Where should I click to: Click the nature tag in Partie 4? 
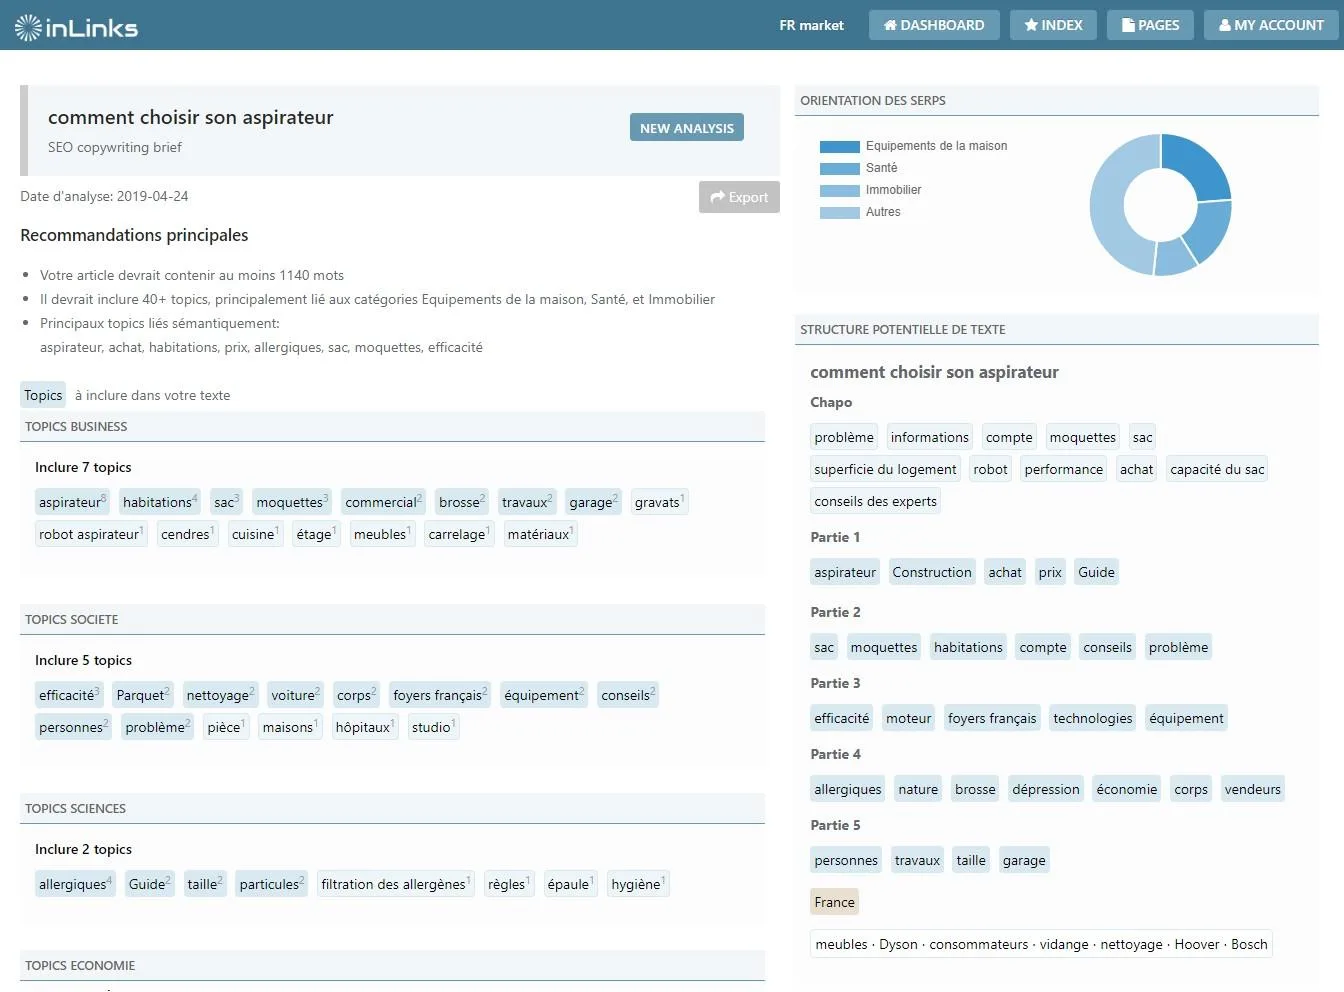tap(917, 789)
